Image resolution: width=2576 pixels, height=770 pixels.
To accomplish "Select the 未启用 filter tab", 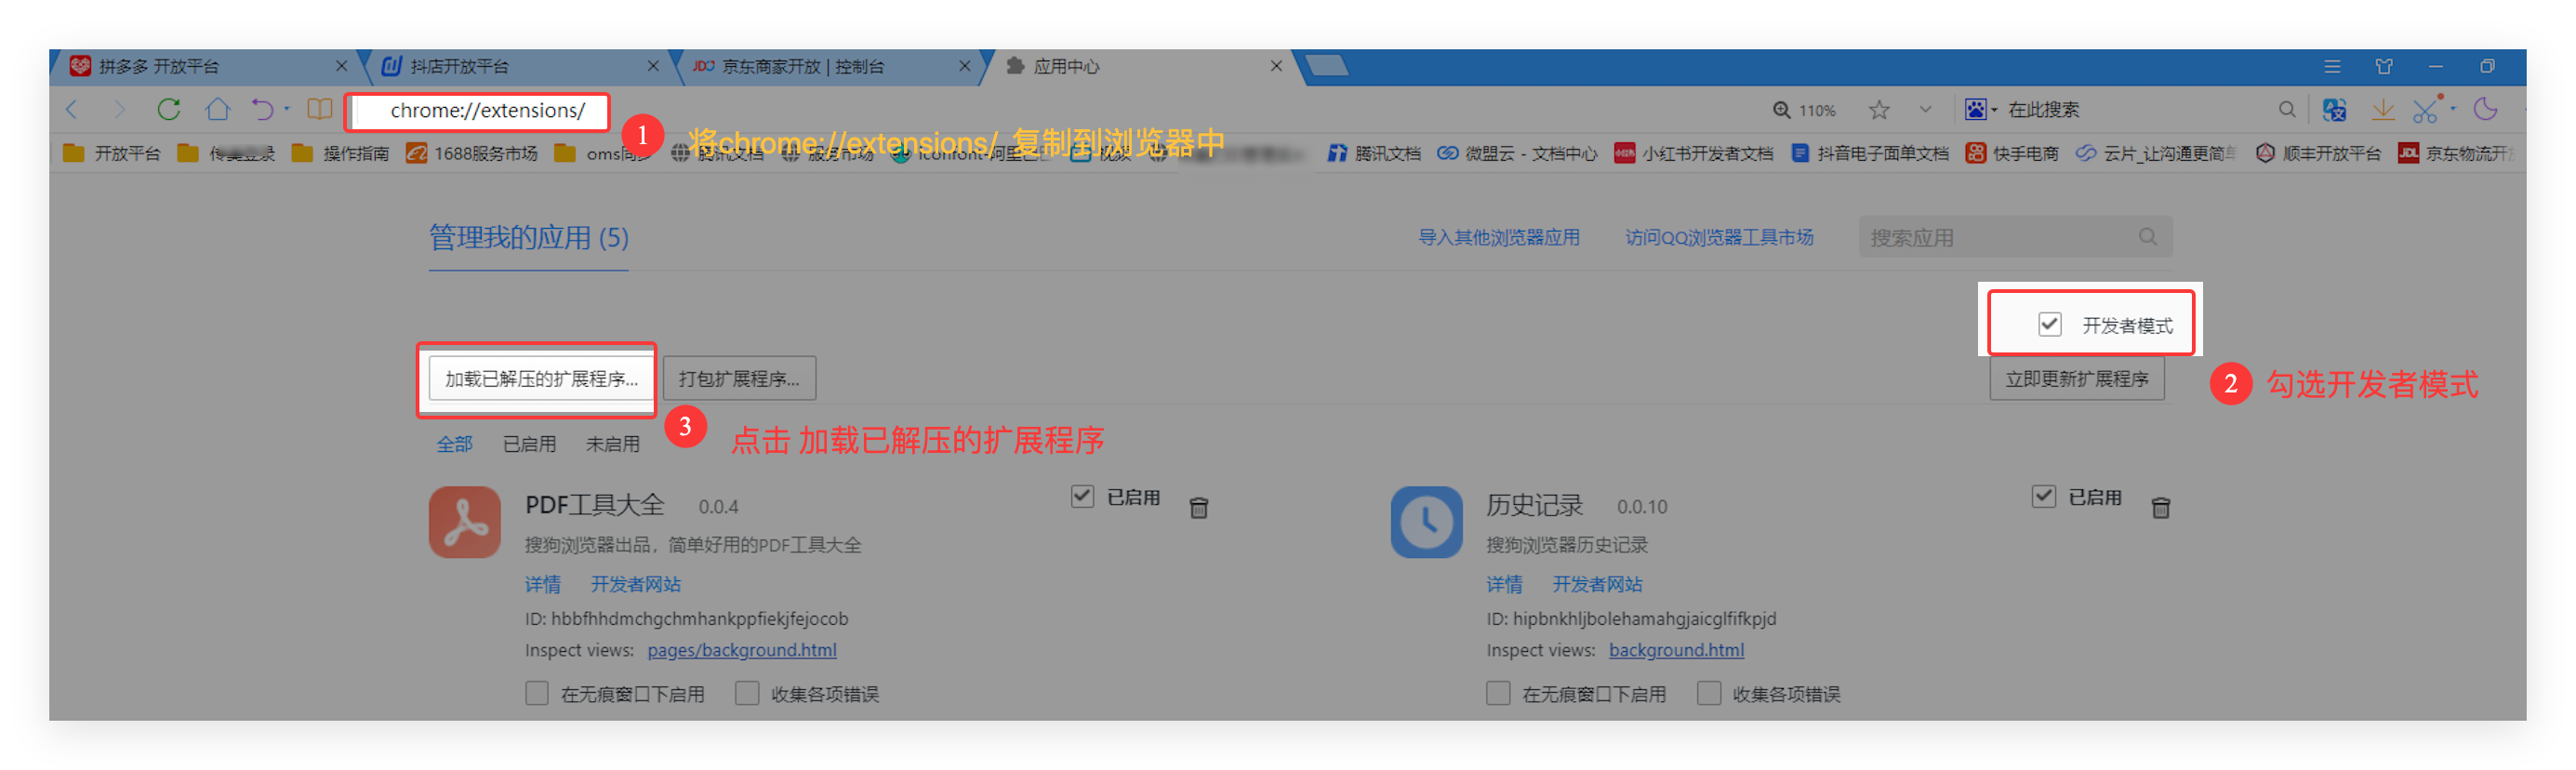I will [x=612, y=444].
